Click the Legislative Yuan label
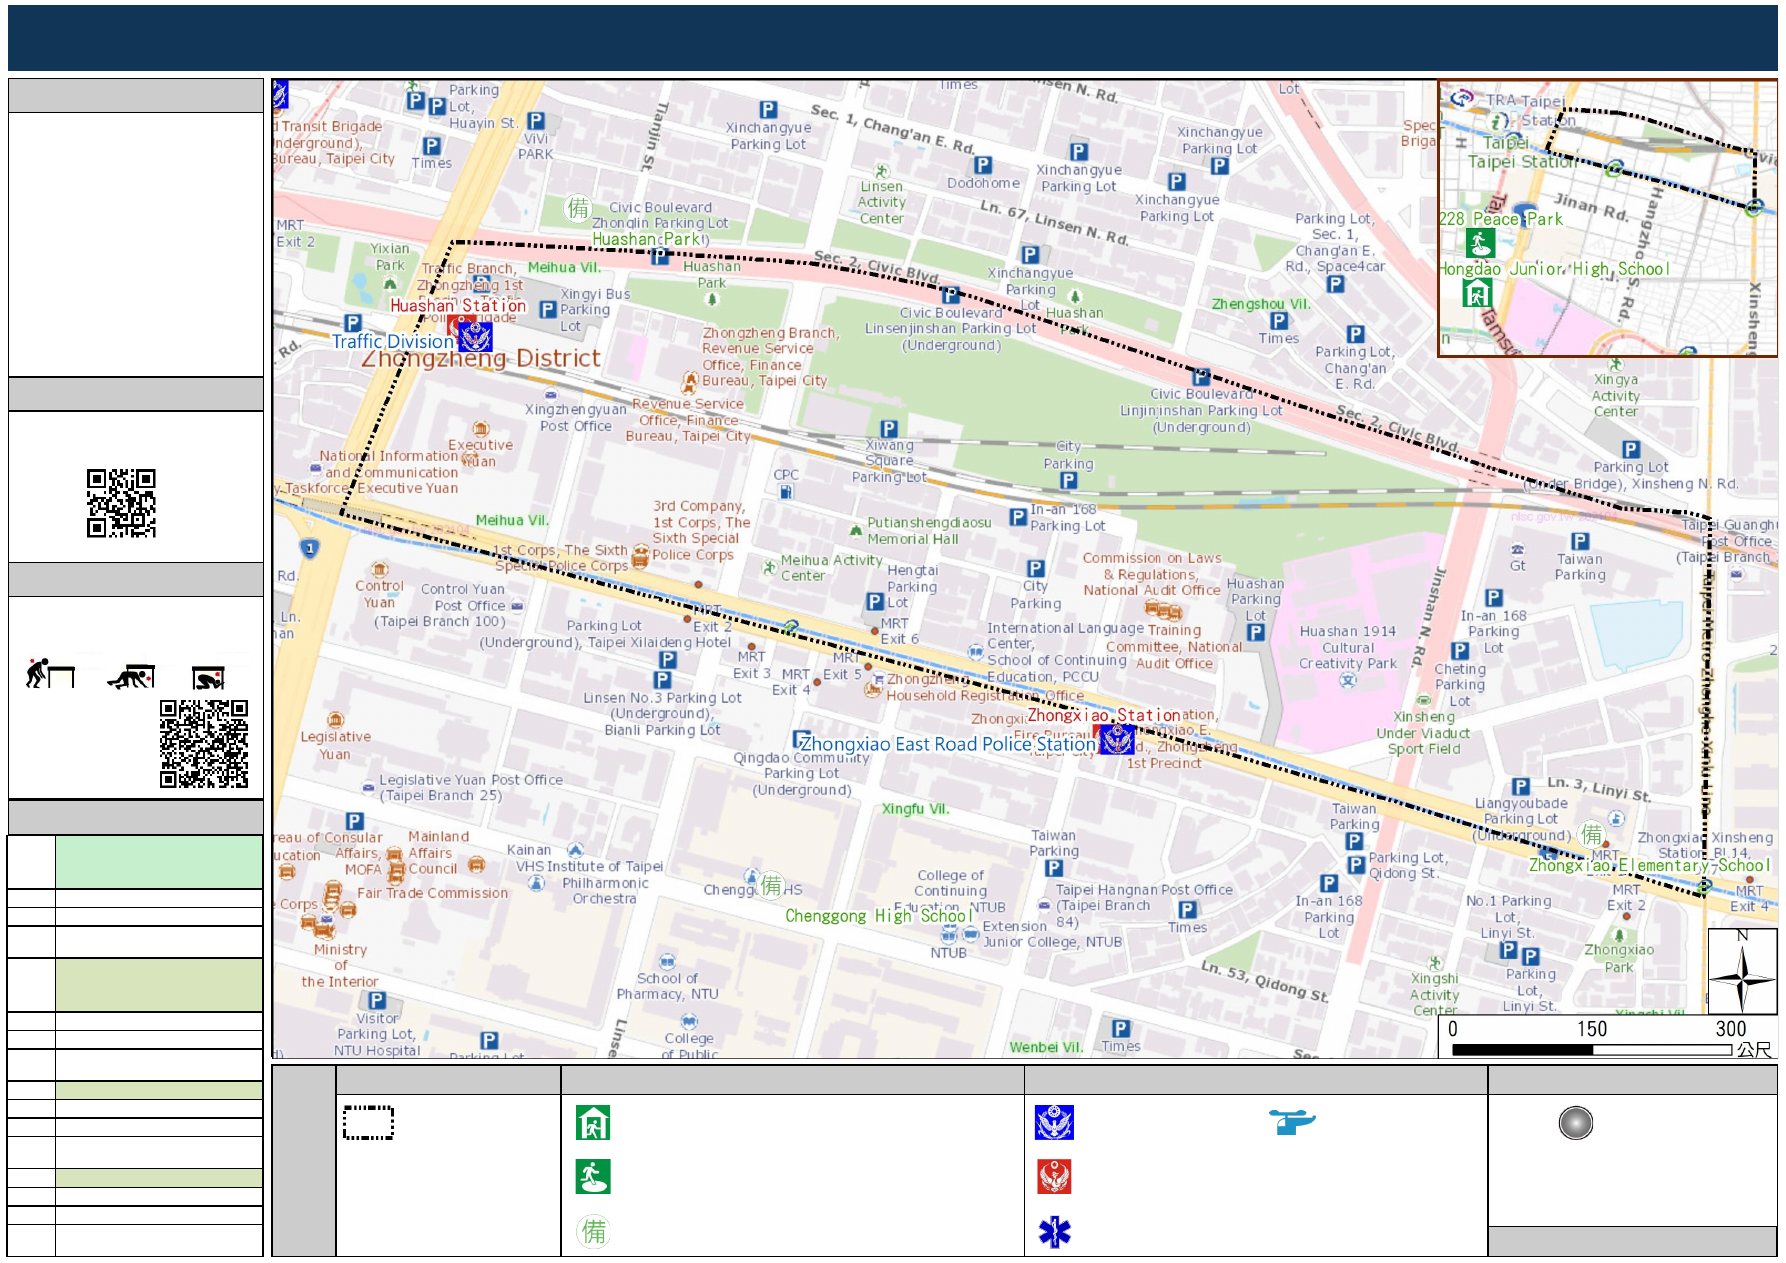1786x1263 pixels. tap(336, 745)
